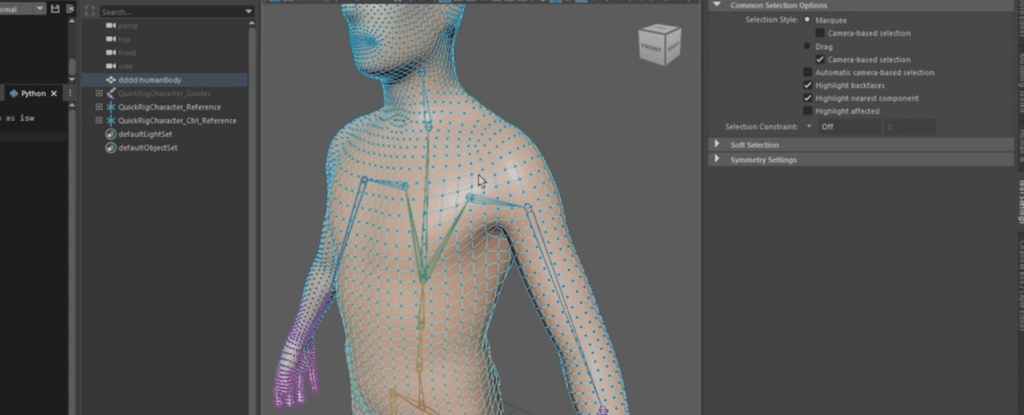Click the 'as isw' script text line
Screen dimensions: 1024x415
[x=20, y=118]
